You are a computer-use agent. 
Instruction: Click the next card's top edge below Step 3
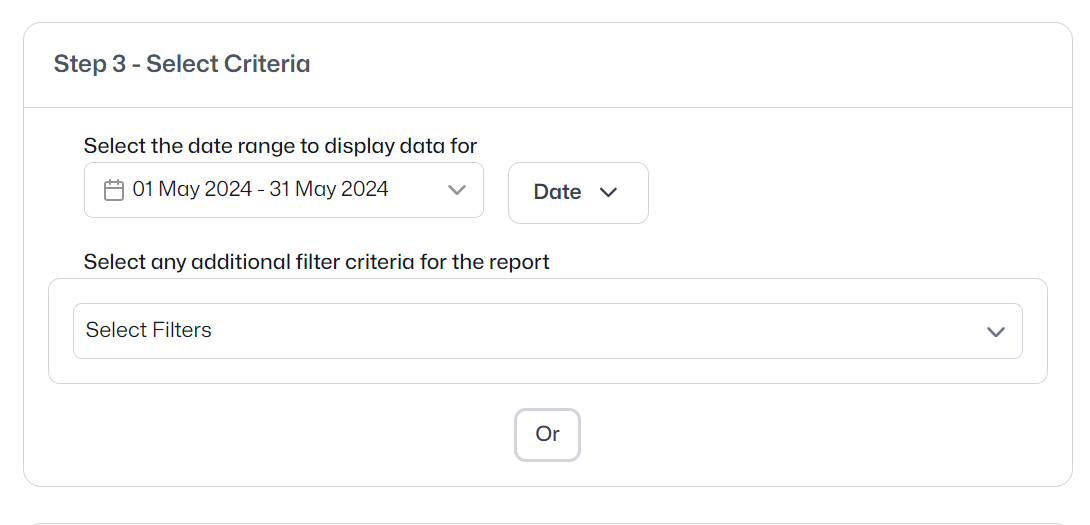548,523
